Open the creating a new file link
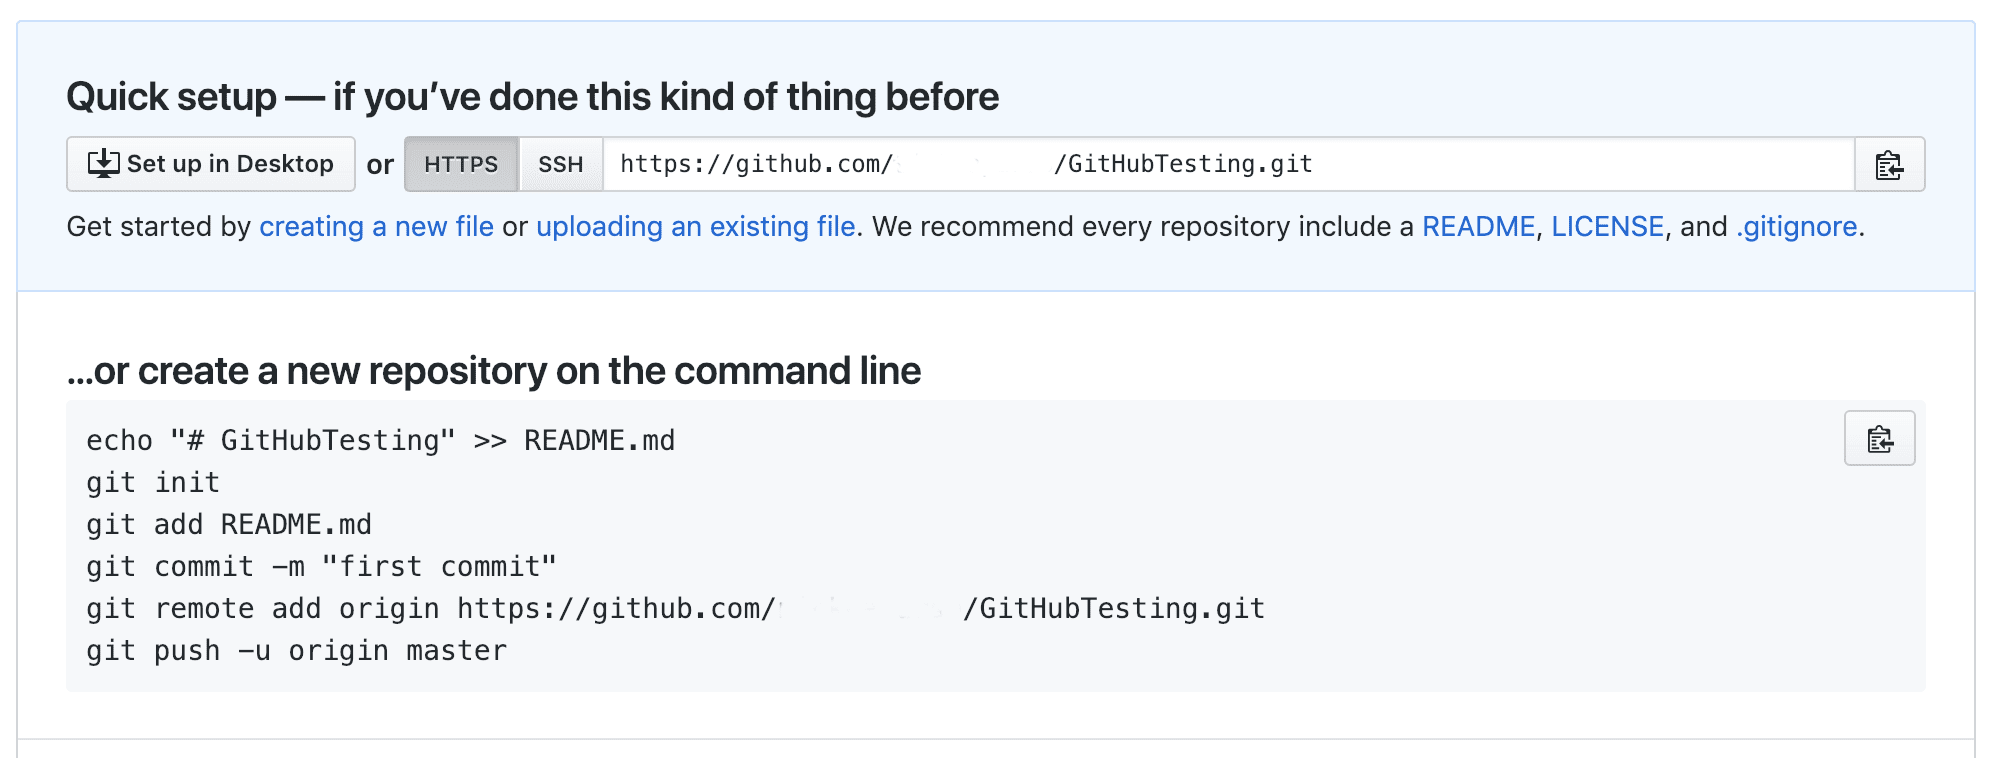1992x758 pixels. 375,226
